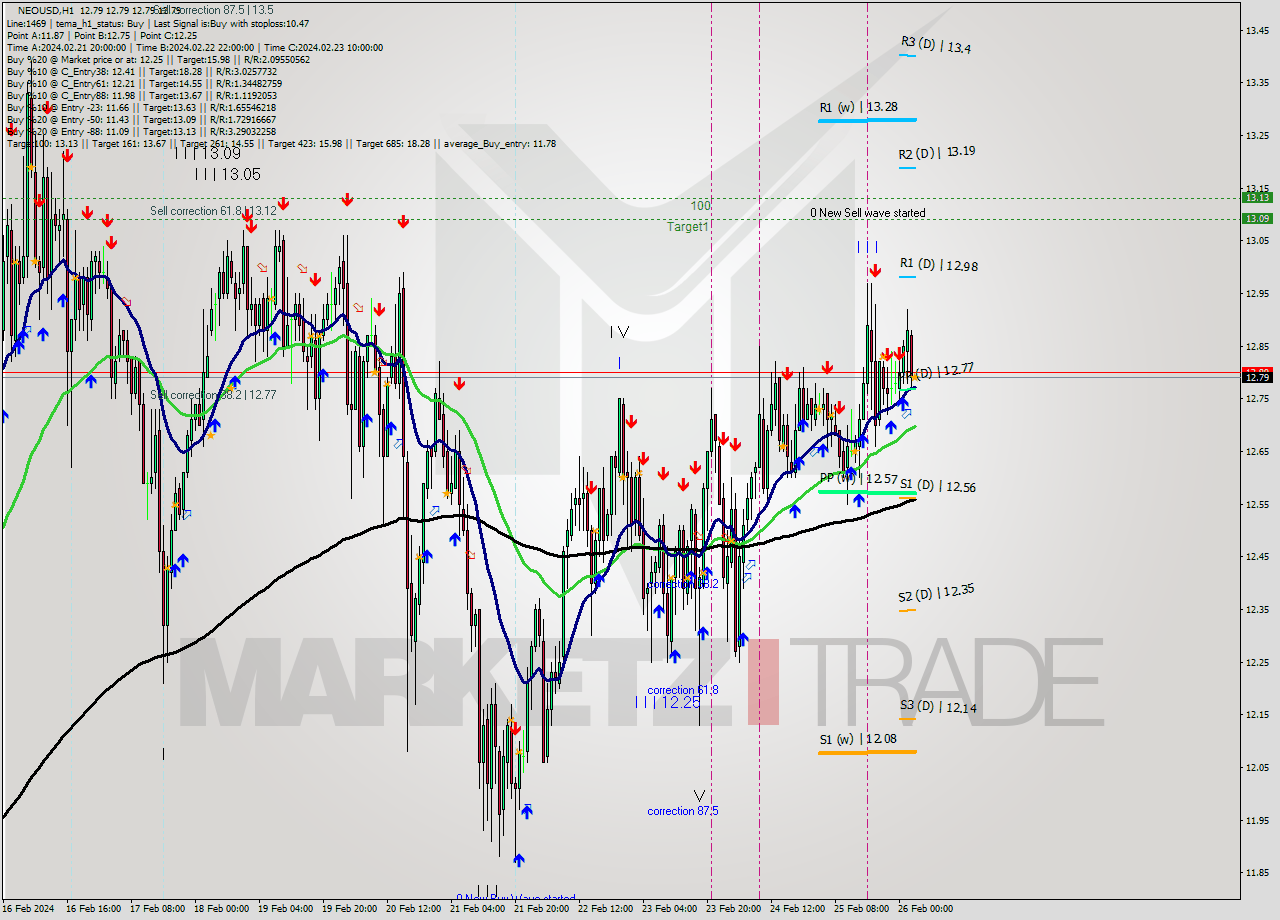The width and height of the screenshot is (1280, 920).
Task: Select the S2 (D) 12.35 support label
Action: point(937,594)
